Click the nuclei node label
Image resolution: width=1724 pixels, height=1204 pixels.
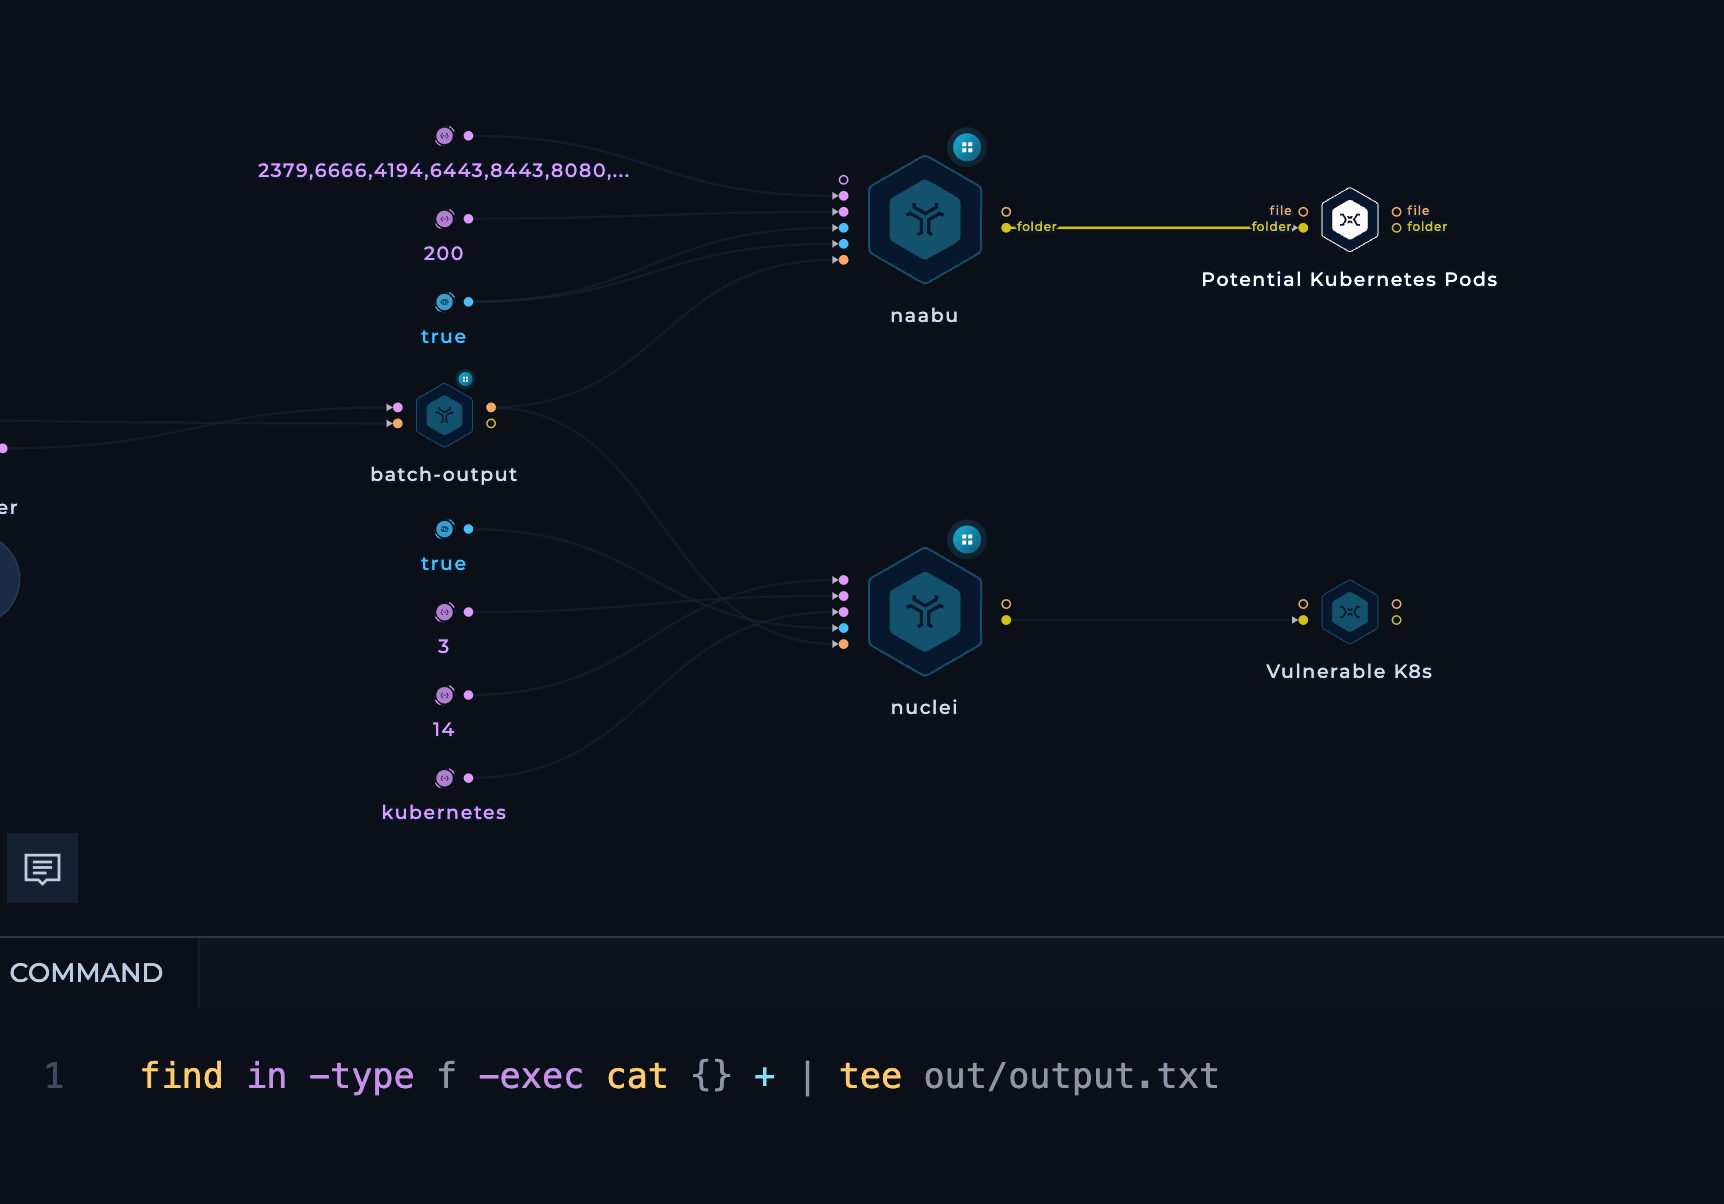(x=925, y=708)
